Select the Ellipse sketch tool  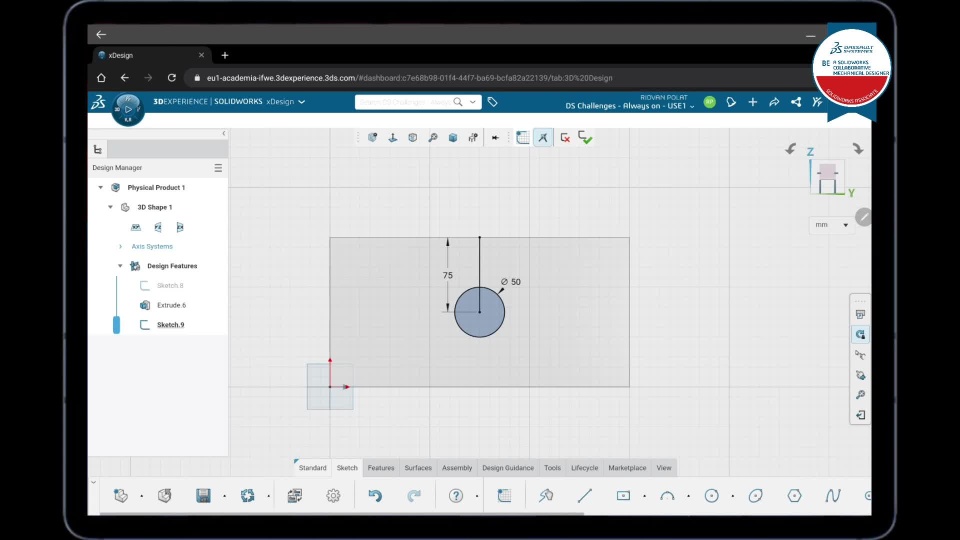pyautogui.click(x=756, y=495)
